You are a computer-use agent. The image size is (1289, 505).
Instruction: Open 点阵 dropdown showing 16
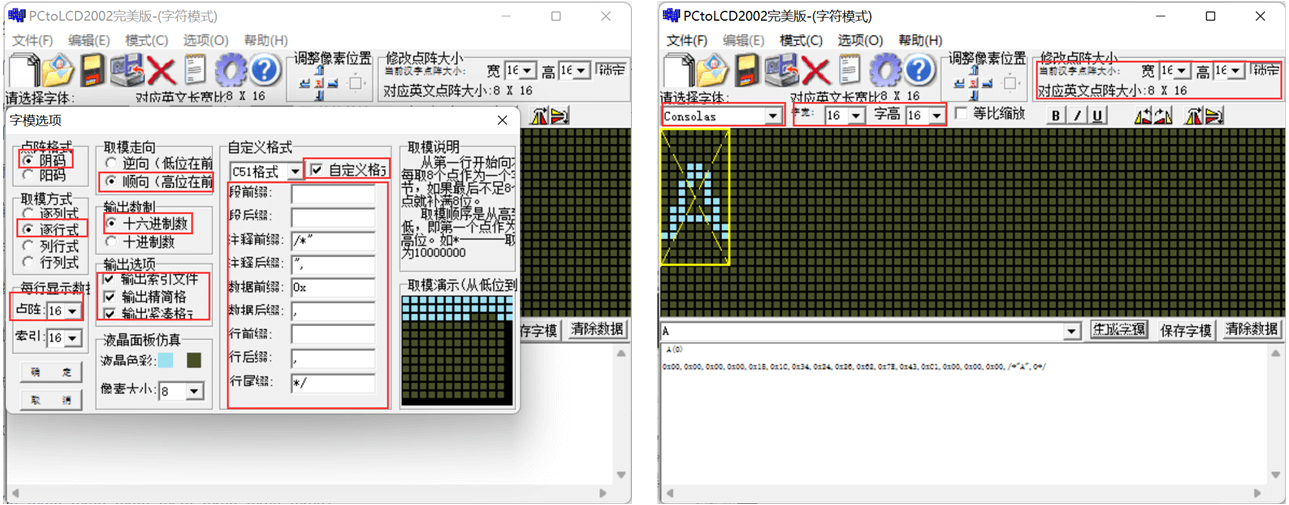[73, 313]
